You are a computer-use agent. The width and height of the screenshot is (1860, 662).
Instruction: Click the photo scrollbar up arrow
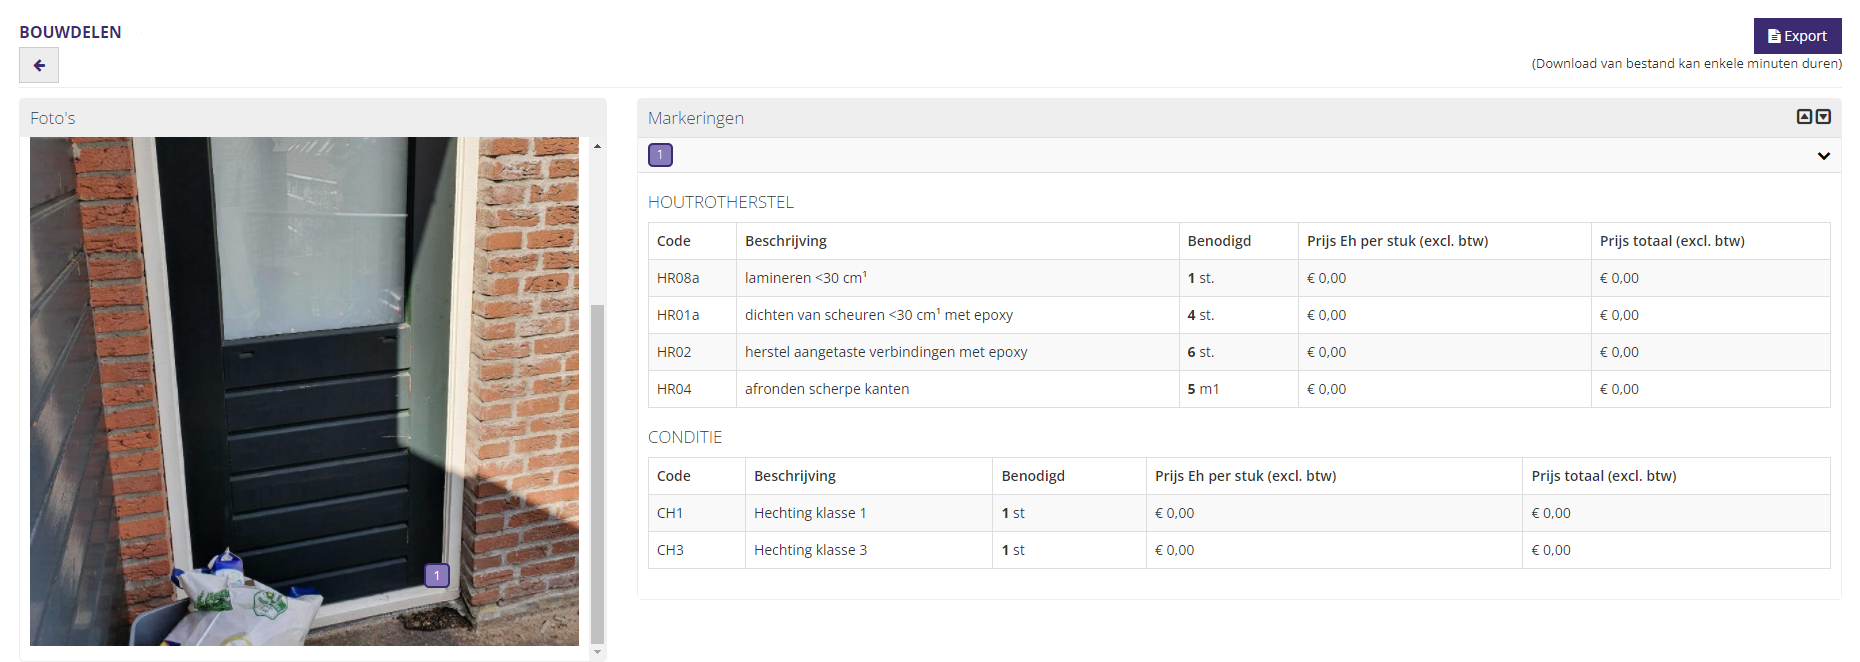[597, 147]
